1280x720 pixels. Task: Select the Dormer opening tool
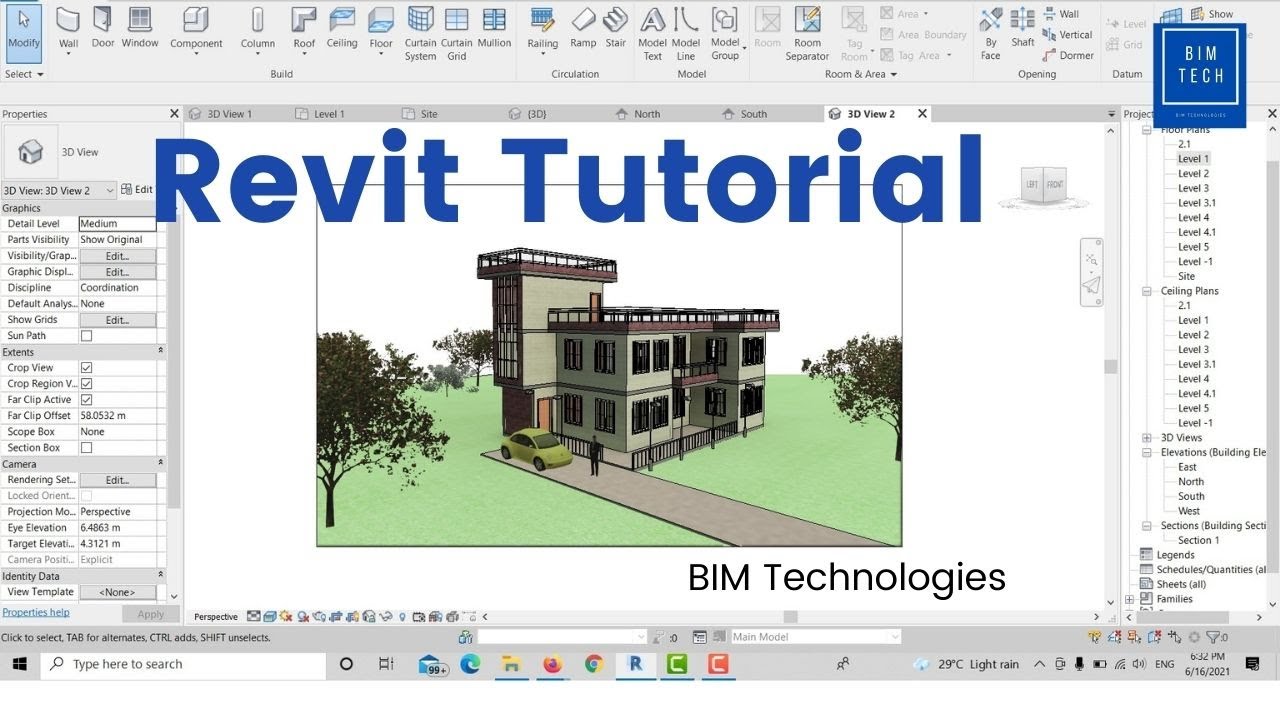pos(1068,56)
